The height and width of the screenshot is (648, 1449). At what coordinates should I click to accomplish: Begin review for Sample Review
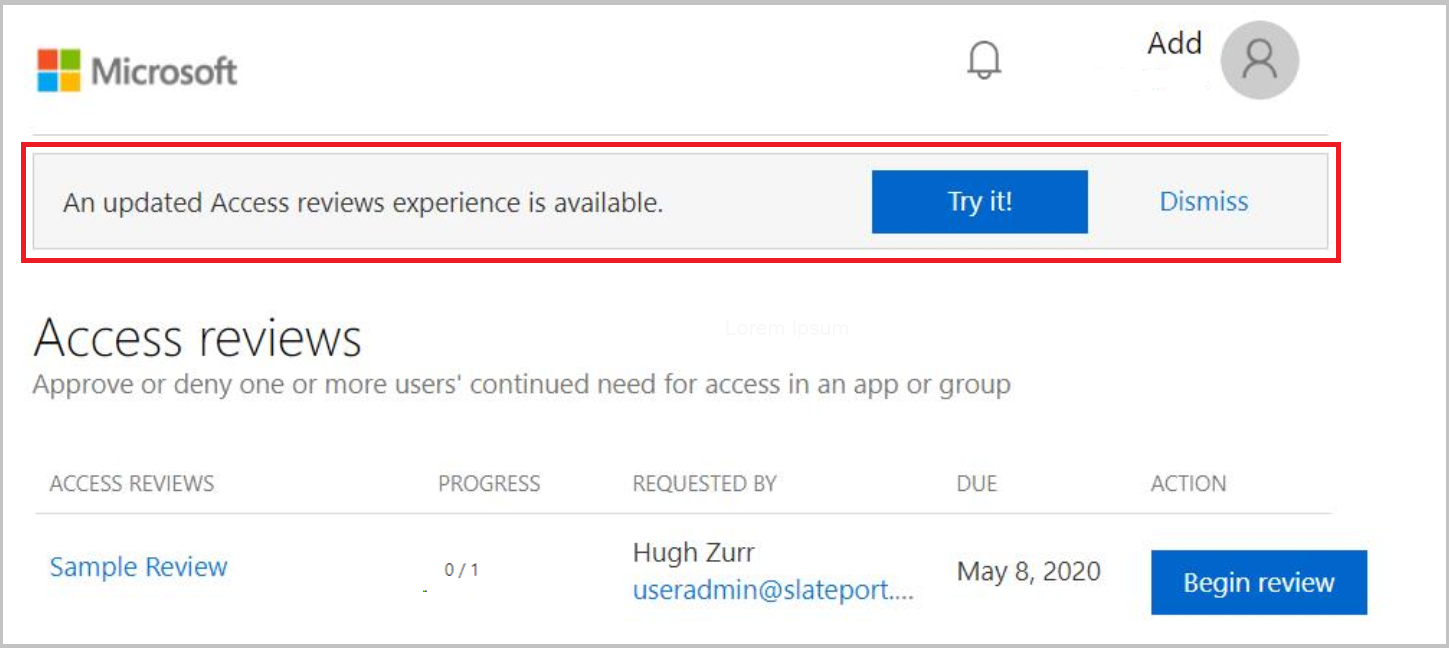pyautogui.click(x=1259, y=582)
